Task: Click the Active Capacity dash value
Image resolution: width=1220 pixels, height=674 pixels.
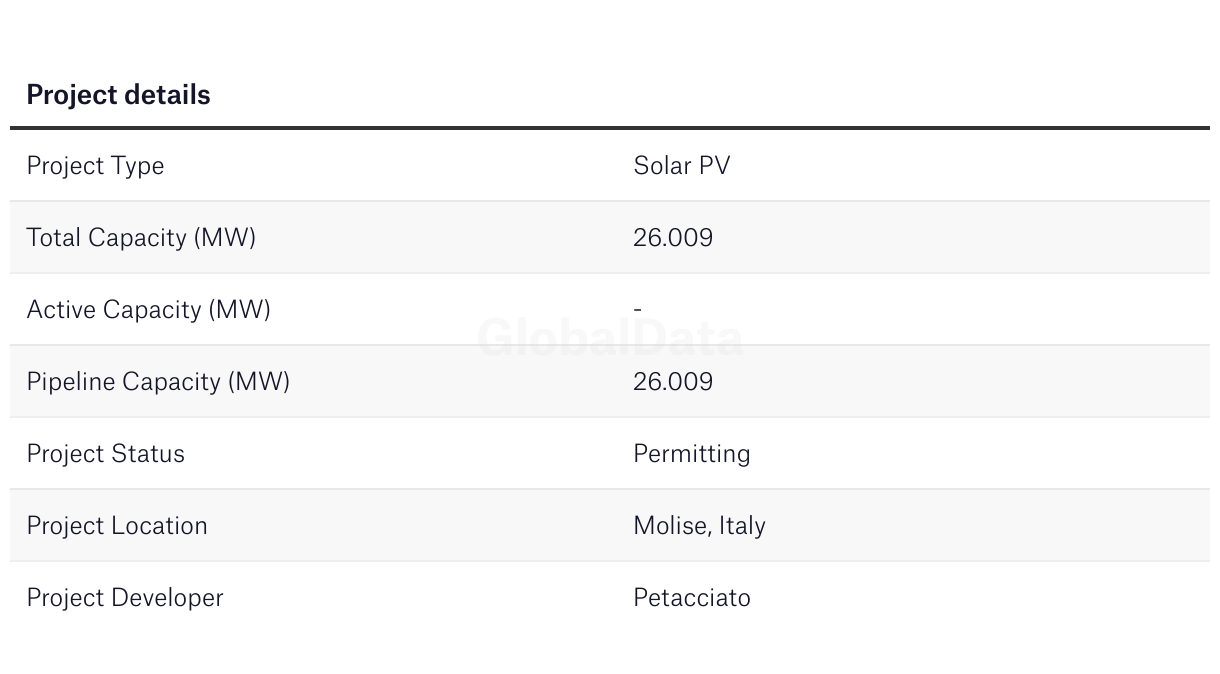Action: 637,310
